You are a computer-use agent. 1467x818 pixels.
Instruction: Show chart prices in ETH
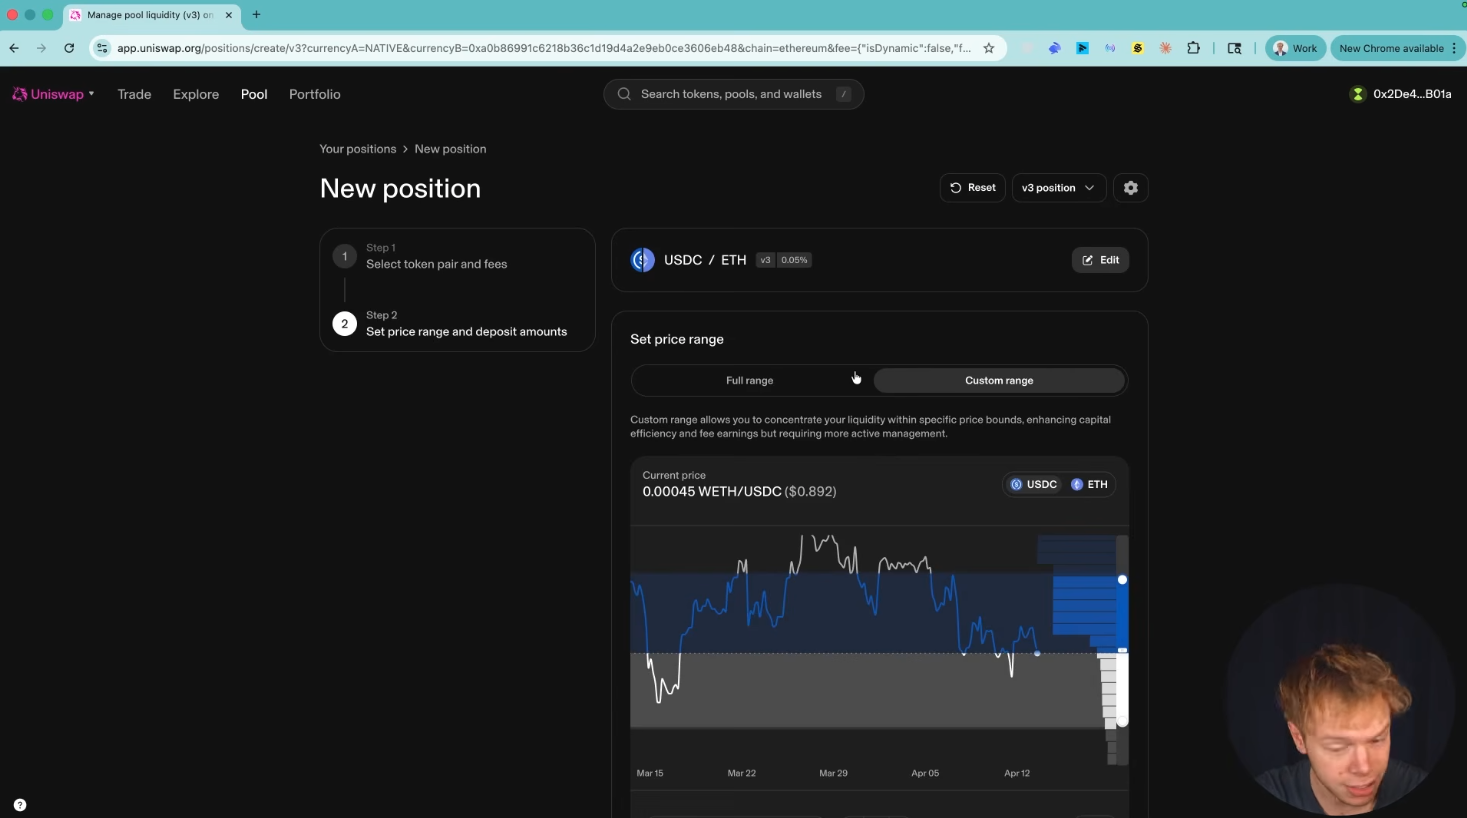pyautogui.click(x=1089, y=485)
